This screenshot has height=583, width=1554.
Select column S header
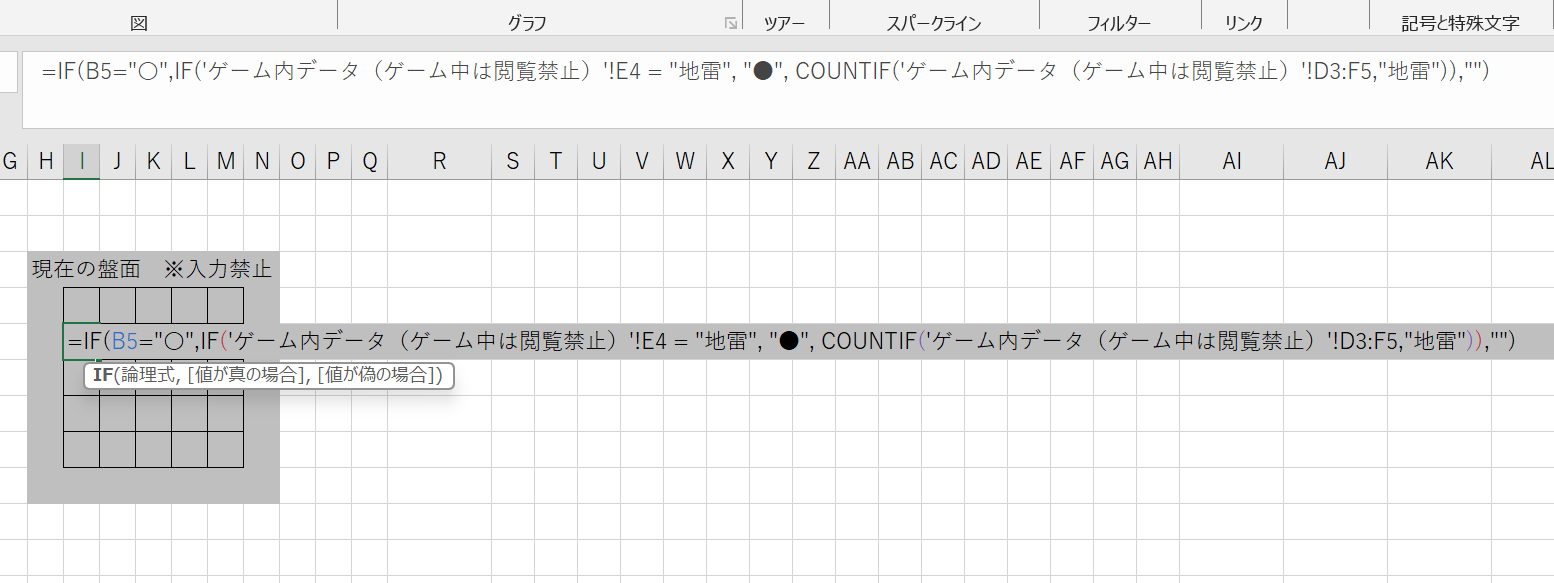[512, 161]
